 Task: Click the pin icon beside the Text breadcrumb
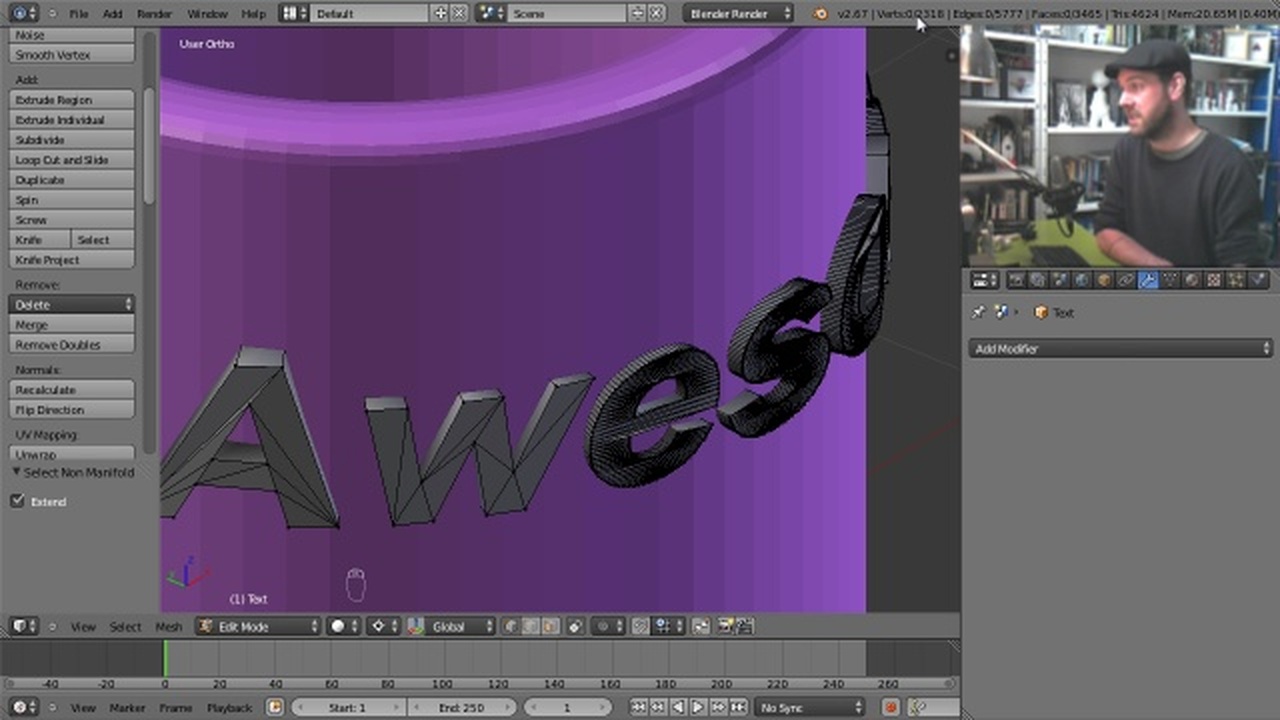tap(978, 313)
